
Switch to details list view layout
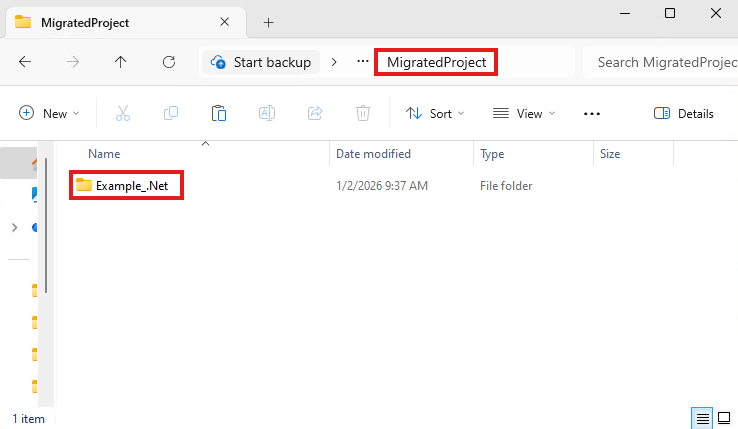[x=702, y=418]
